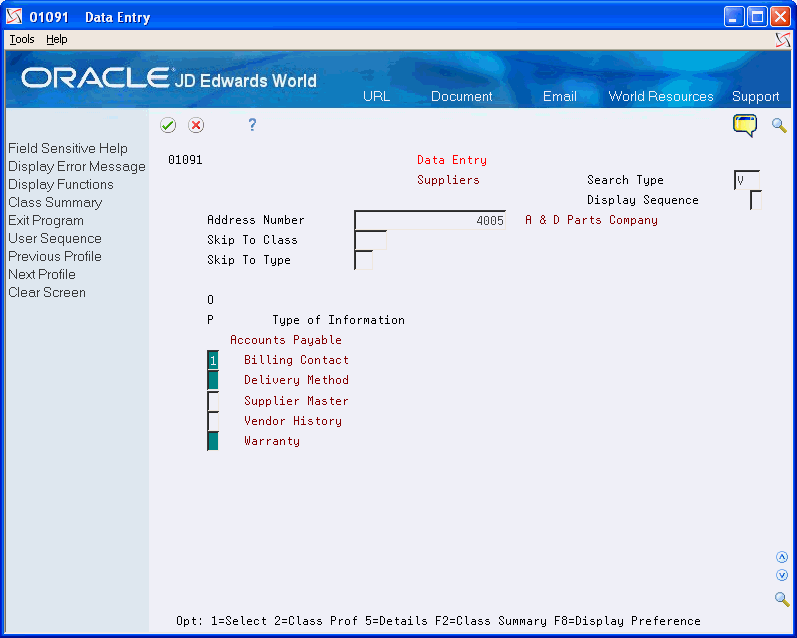797x638 pixels.
Task: Click the green checkmark OK icon
Action: click(x=168, y=125)
